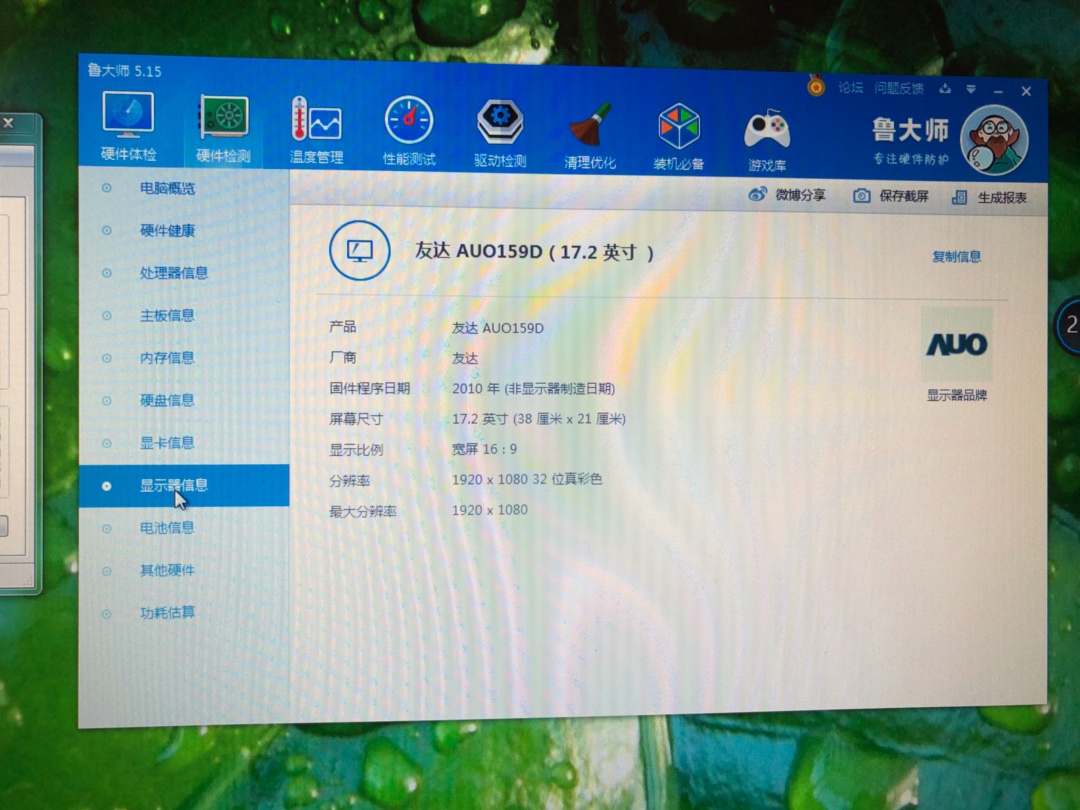The width and height of the screenshot is (1080, 810).
Task: Open the 游戏库 game library
Action: click(767, 140)
